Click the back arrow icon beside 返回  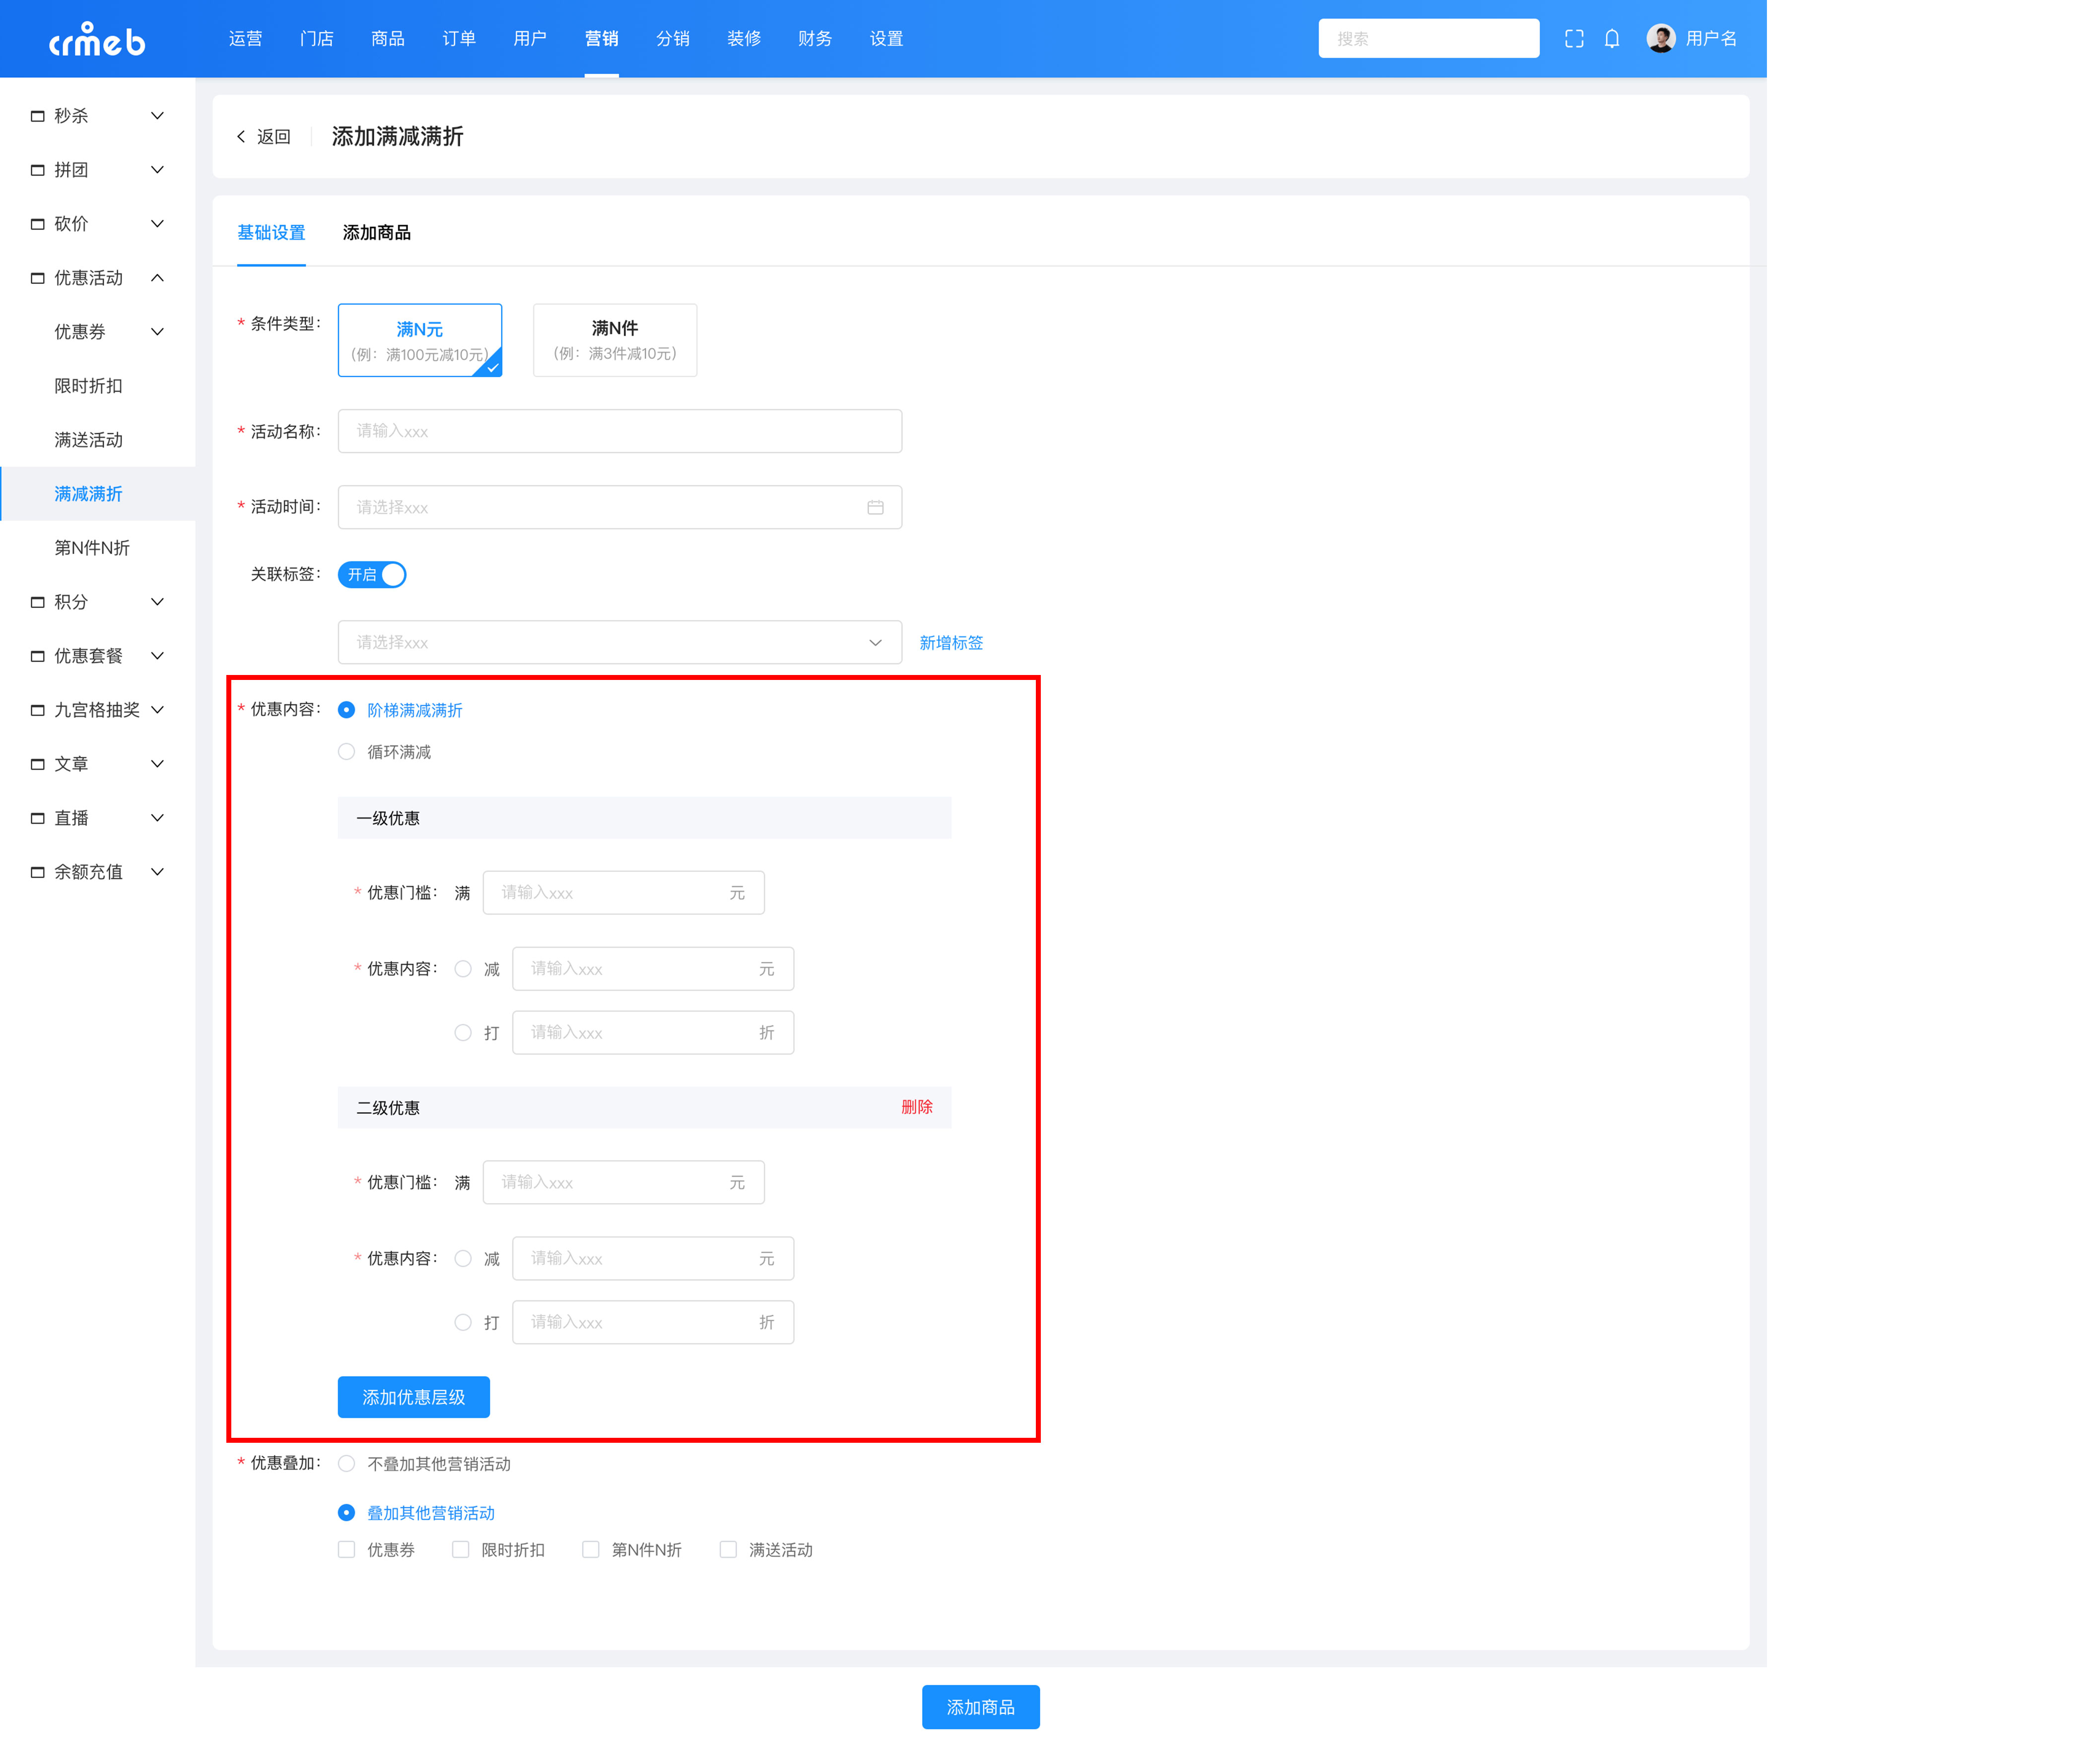pos(241,137)
